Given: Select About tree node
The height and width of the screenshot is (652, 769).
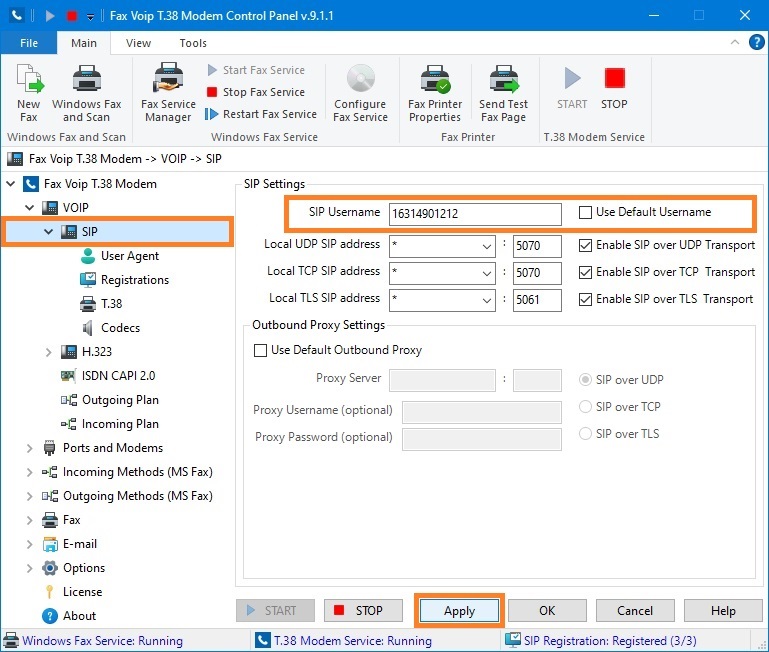Looking at the screenshot, I should point(69,616).
